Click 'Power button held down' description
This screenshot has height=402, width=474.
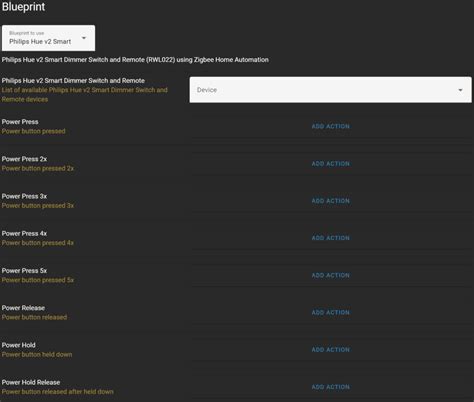(37, 355)
